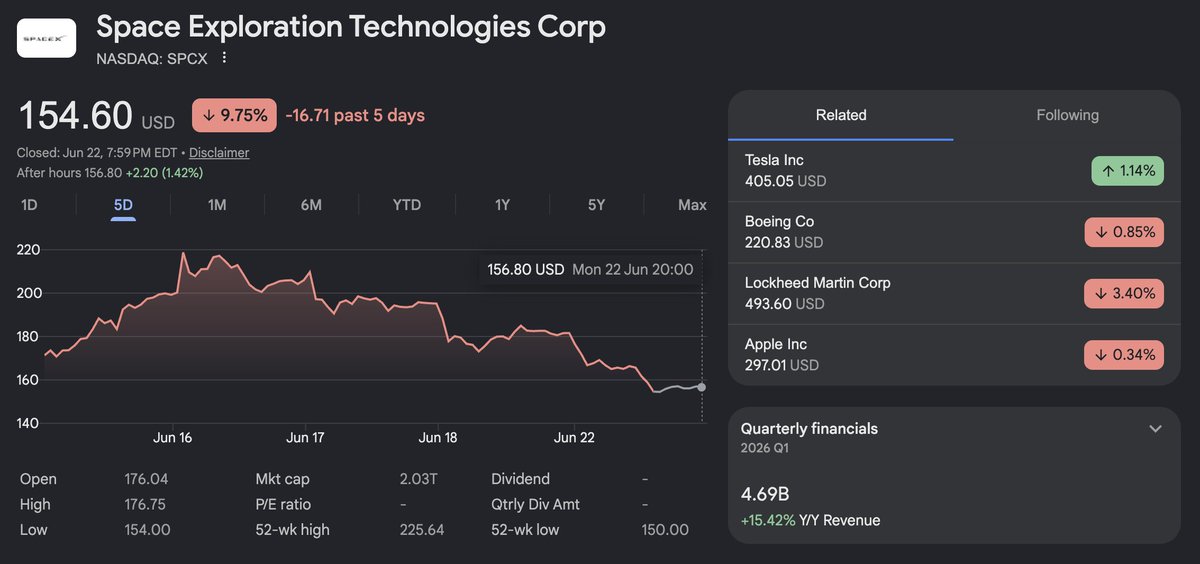Click the 9.75% down change badge
The width and height of the screenshot is (1200, 564).
point(234,115)
